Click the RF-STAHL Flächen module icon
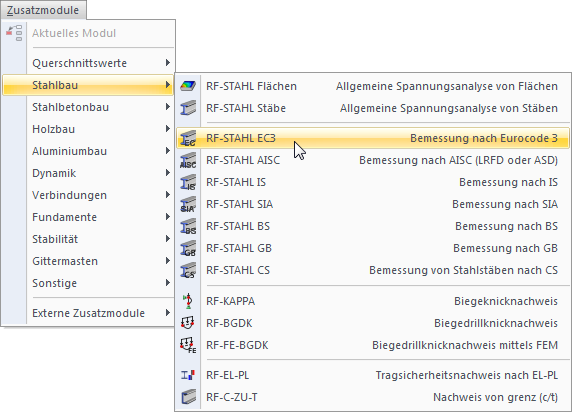572x412 pixels. (x=188, y=86)
